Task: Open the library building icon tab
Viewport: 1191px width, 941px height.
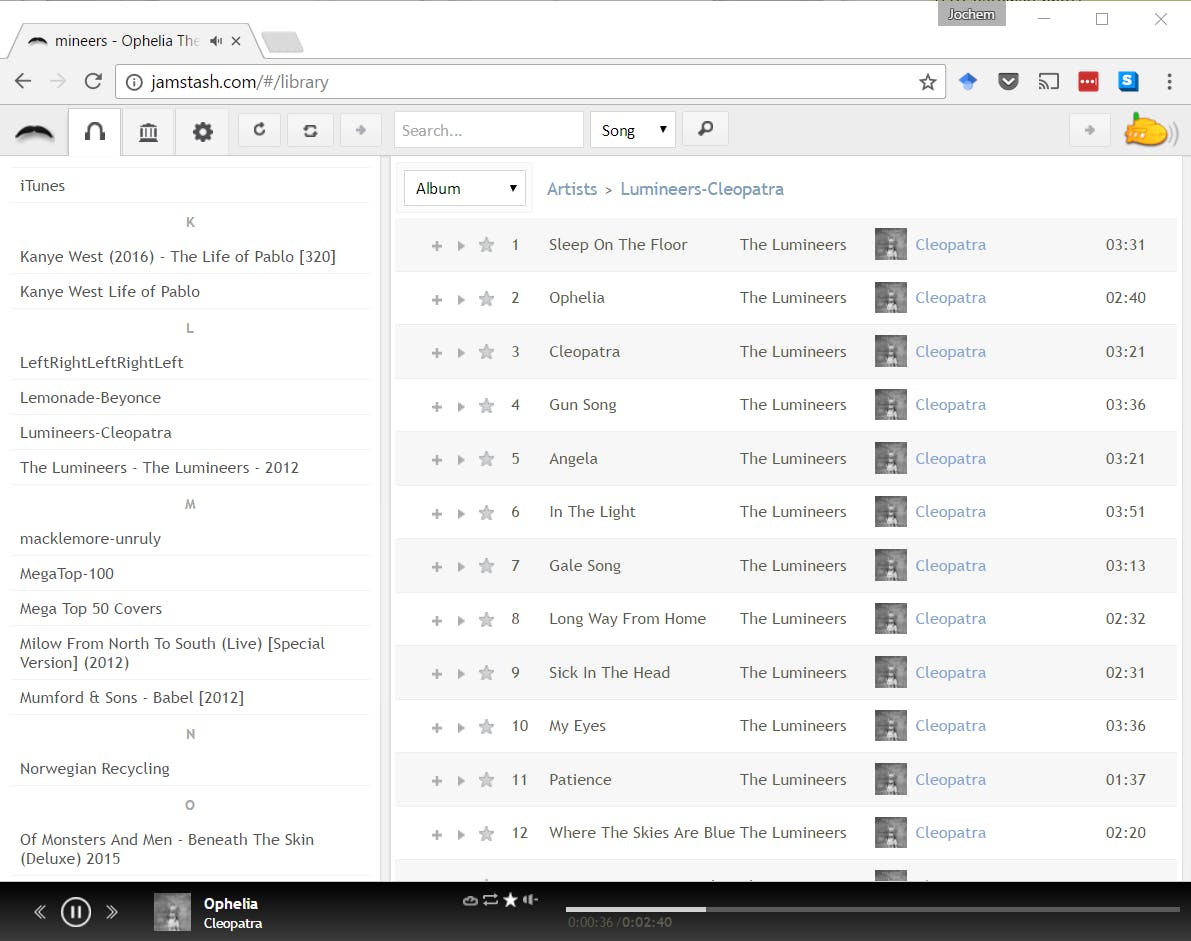Action: [x=149, y=132]
